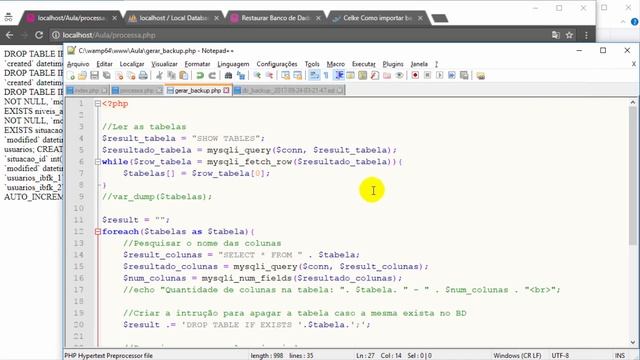Image resolution: width=640 pixels, height=360 pixels.
Task: Open the Janela menu
Action: 419,64
